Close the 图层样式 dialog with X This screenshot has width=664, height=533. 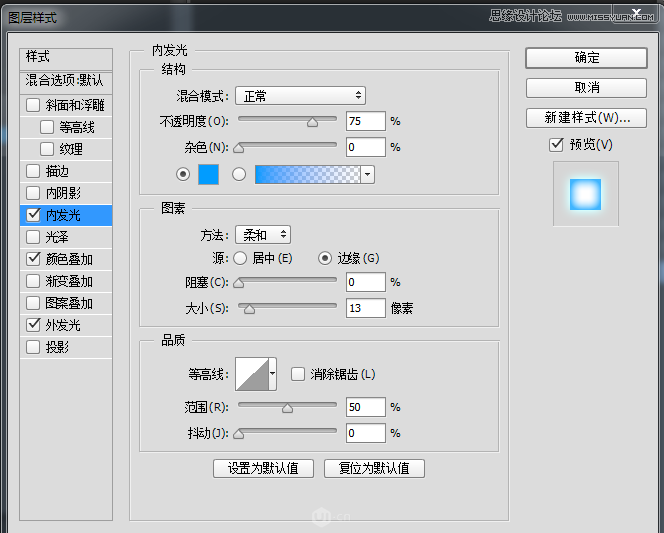(x=636, y=12)
